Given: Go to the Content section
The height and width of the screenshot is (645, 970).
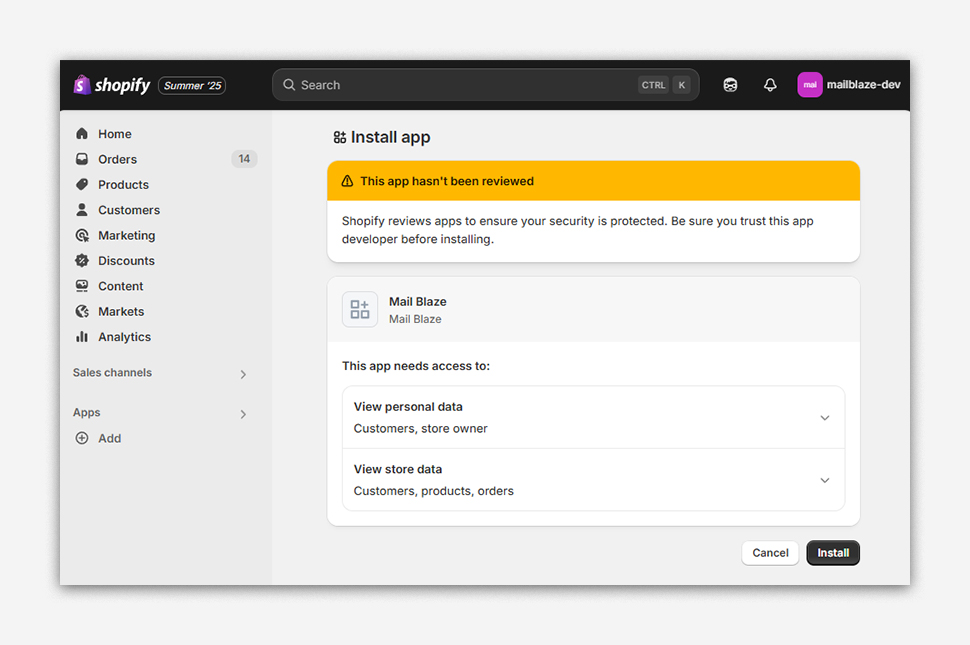Looking at the screenshot, I should tap(121, 286).
